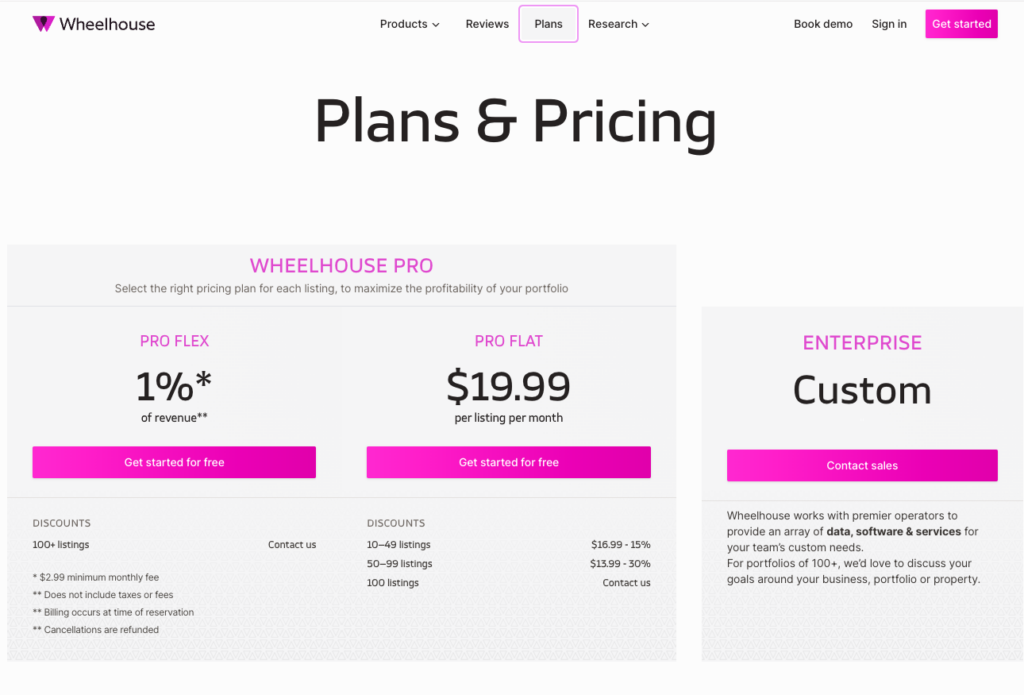Click the PRO FLAT plan title
Screen dimensions: 1024x695
point(508,341)
